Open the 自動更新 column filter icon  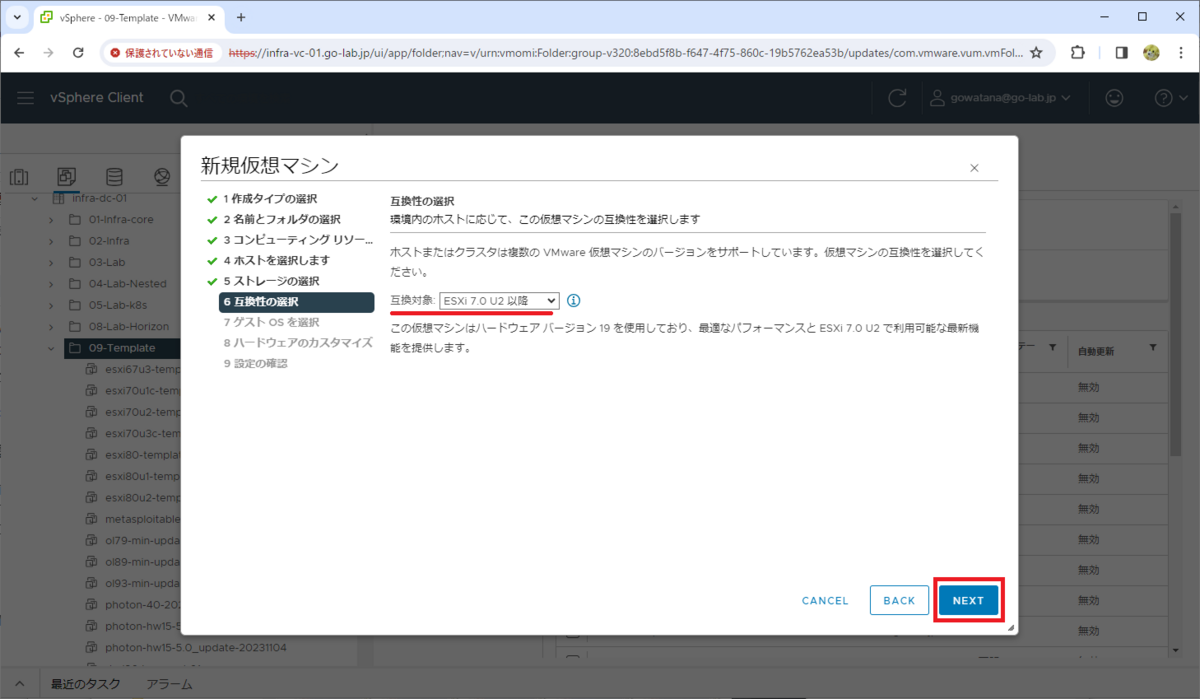(x=1153, y=347)
